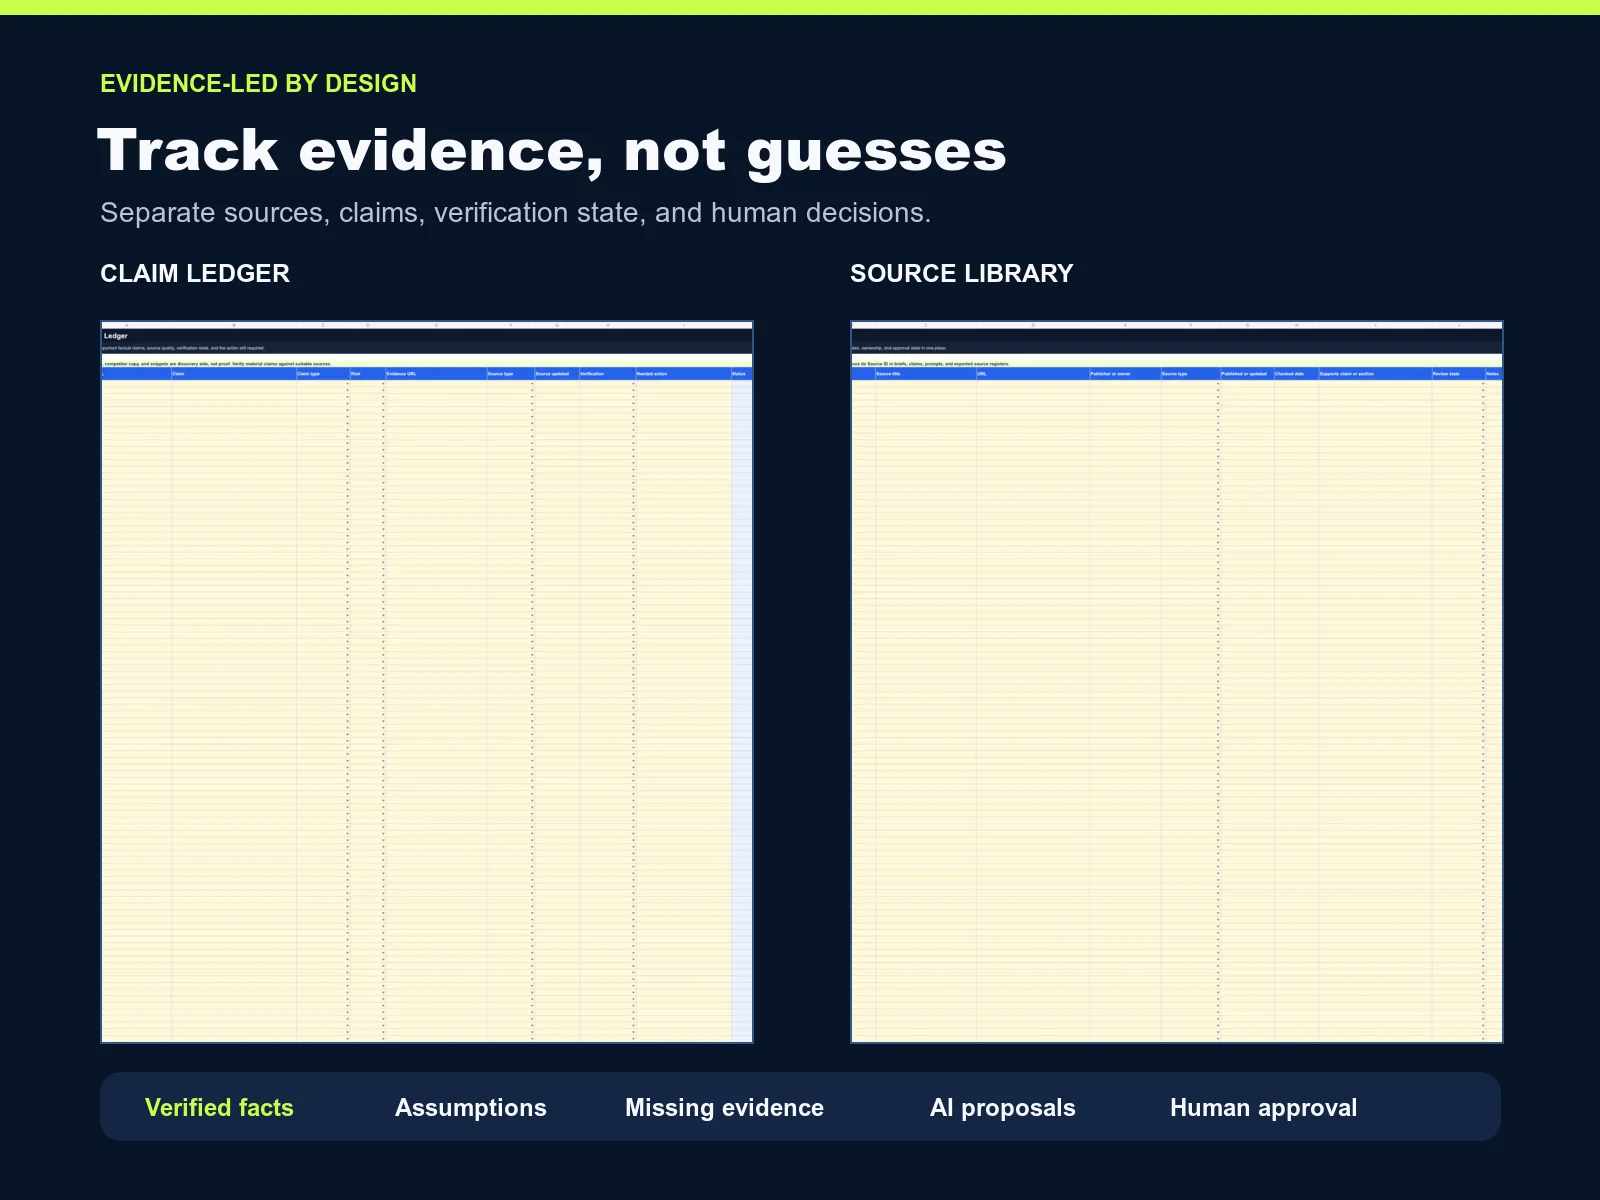
Task: Click the 'Separate sources, claims' subtitle
Action: tap(515, 212)
